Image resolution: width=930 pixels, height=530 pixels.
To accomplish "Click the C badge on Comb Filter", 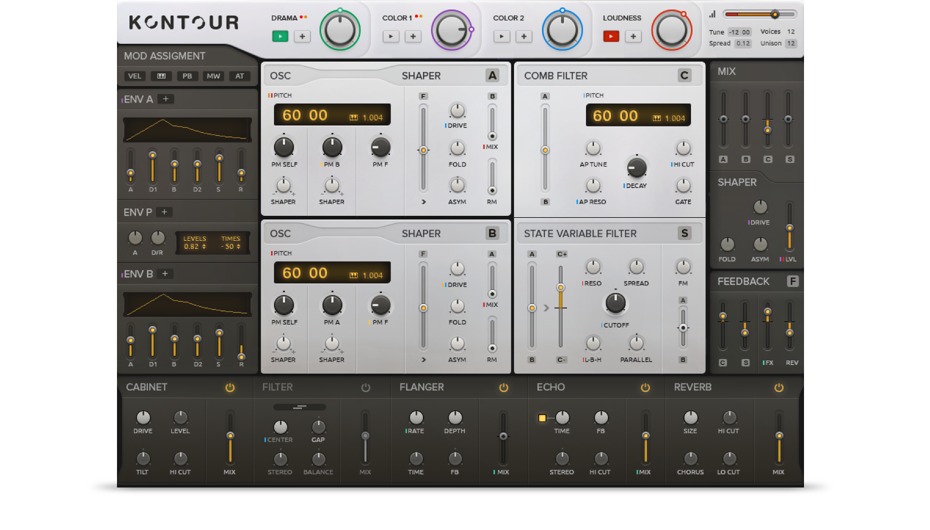I will pyautogui.click(x=684, y=75).
